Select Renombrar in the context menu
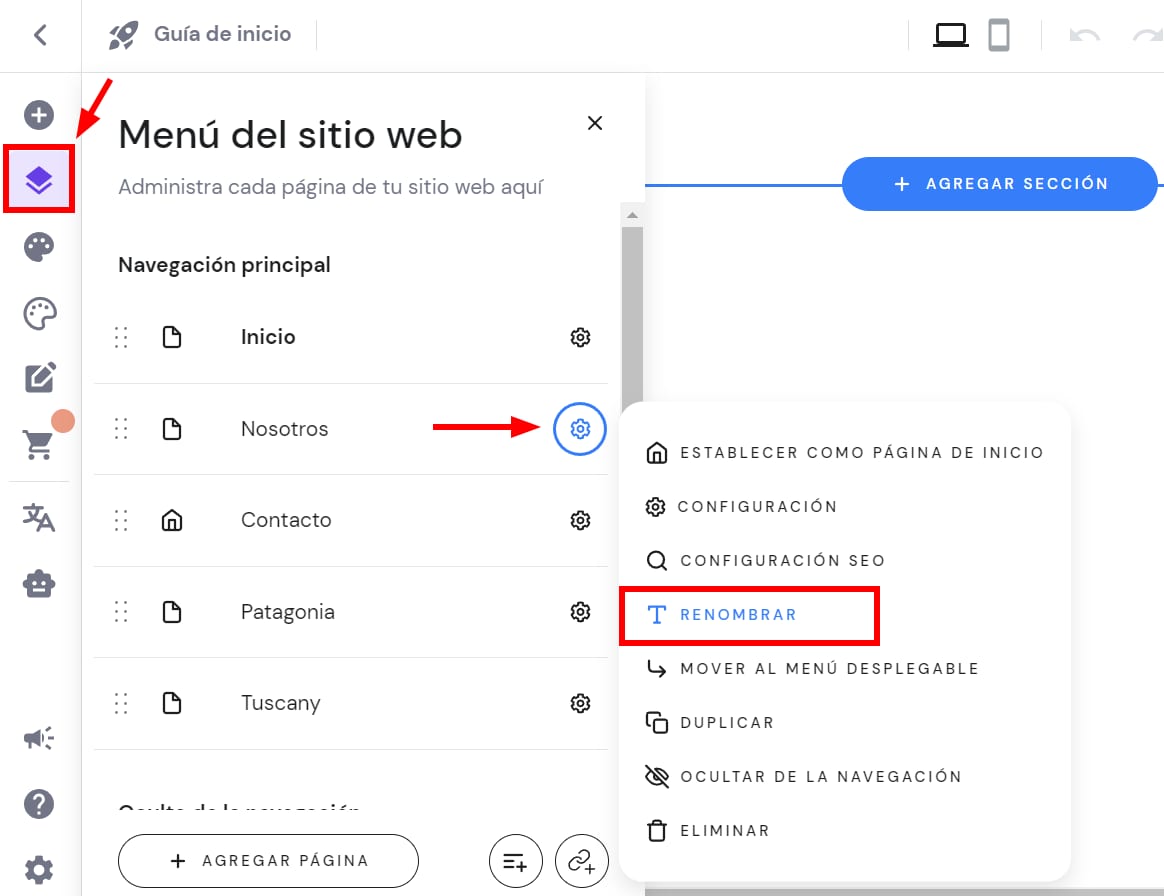The height and width of the screenshot is (896, 1164). (738, 615)
